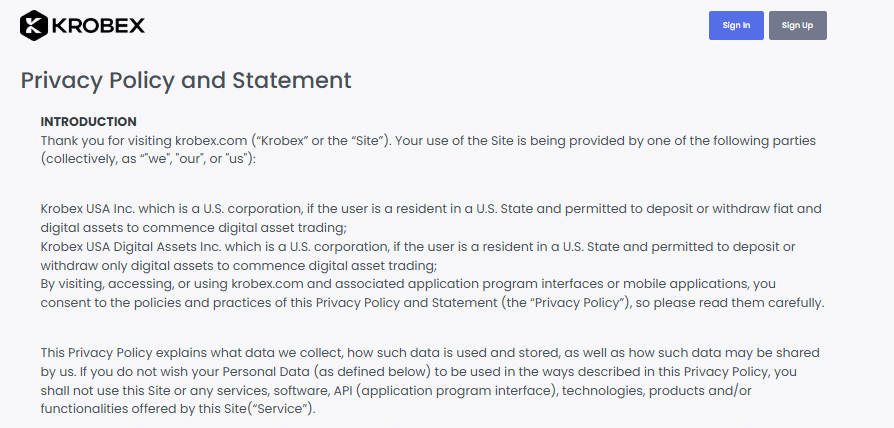
Task: Click the line beginning '(collectively, as'
Action: pos(149,159)
